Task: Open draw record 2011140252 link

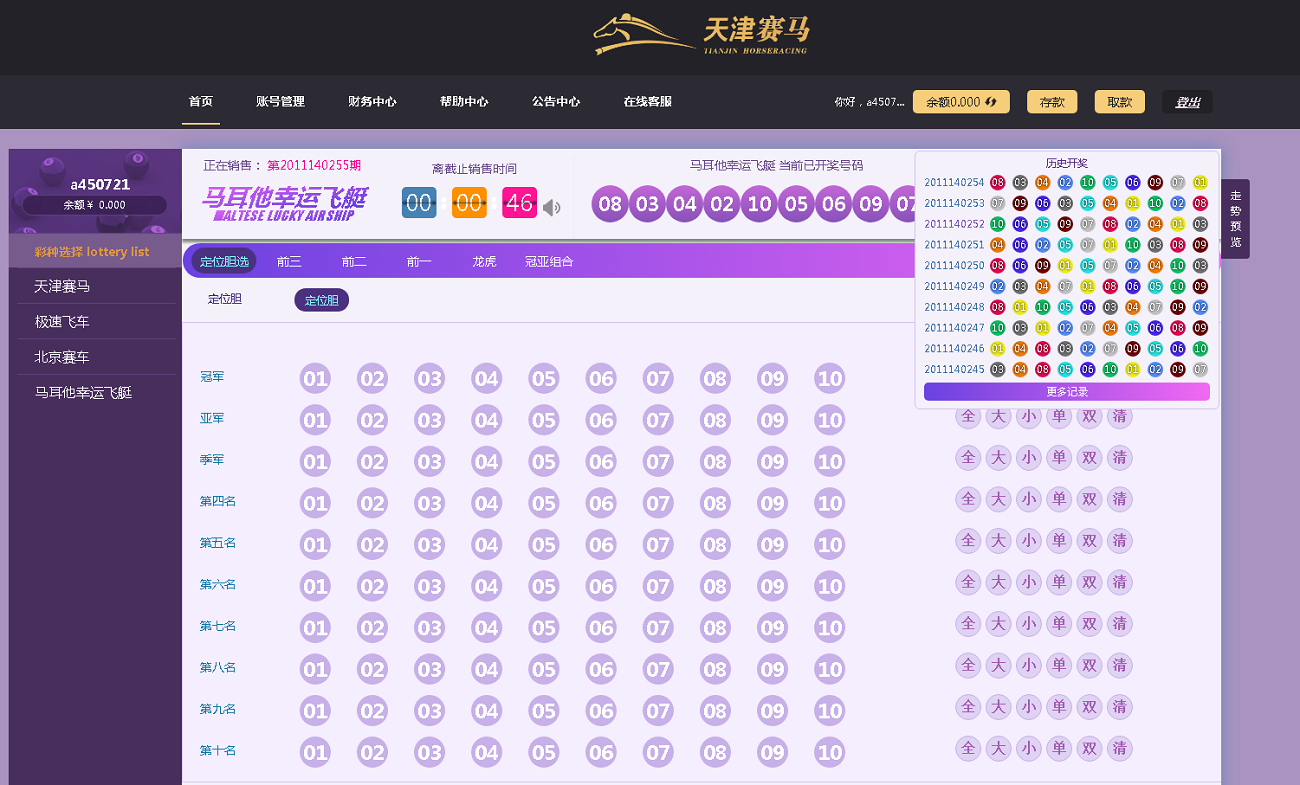Action: tap(954, 224)
